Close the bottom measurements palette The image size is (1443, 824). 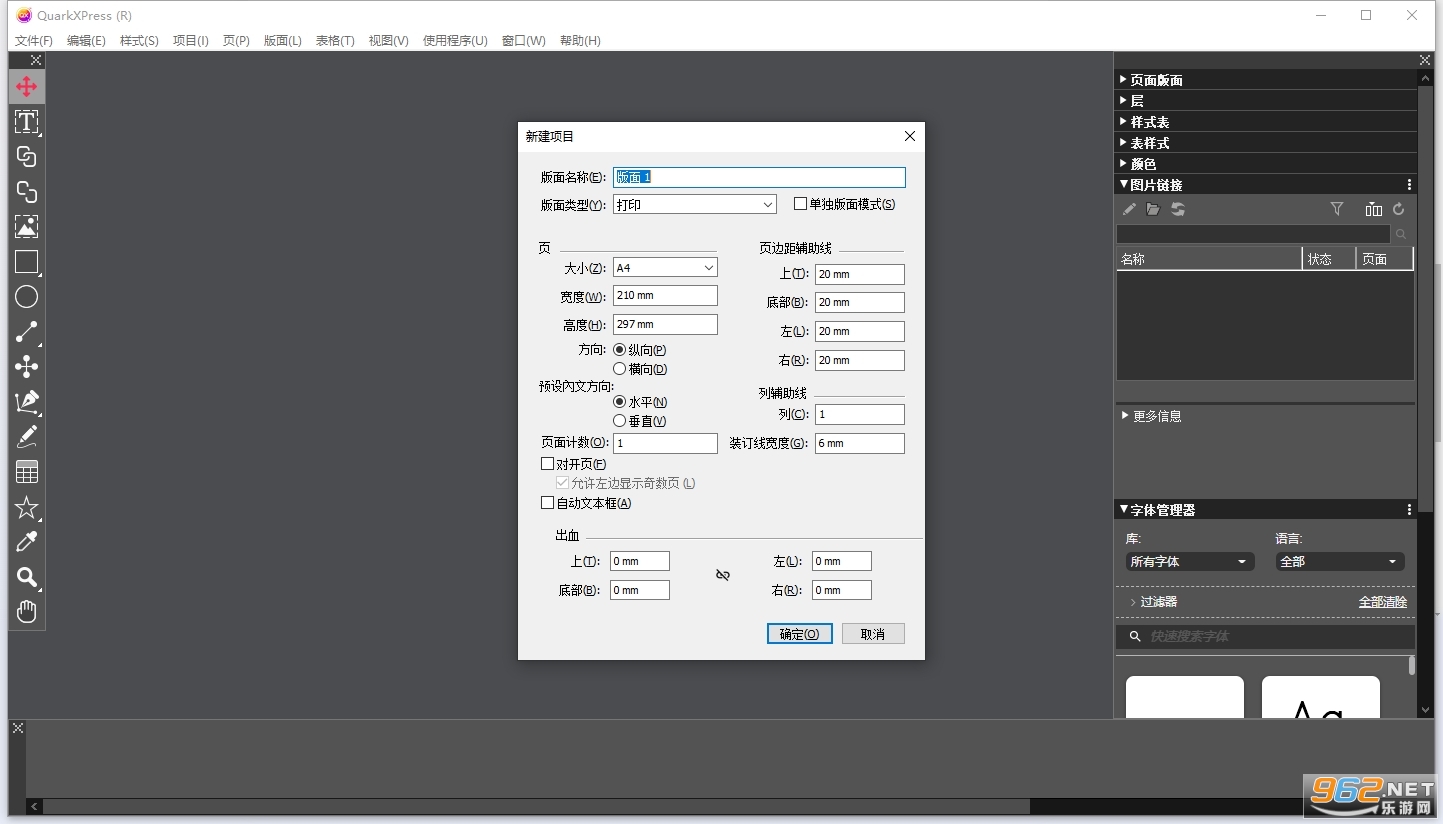[18, 728]
